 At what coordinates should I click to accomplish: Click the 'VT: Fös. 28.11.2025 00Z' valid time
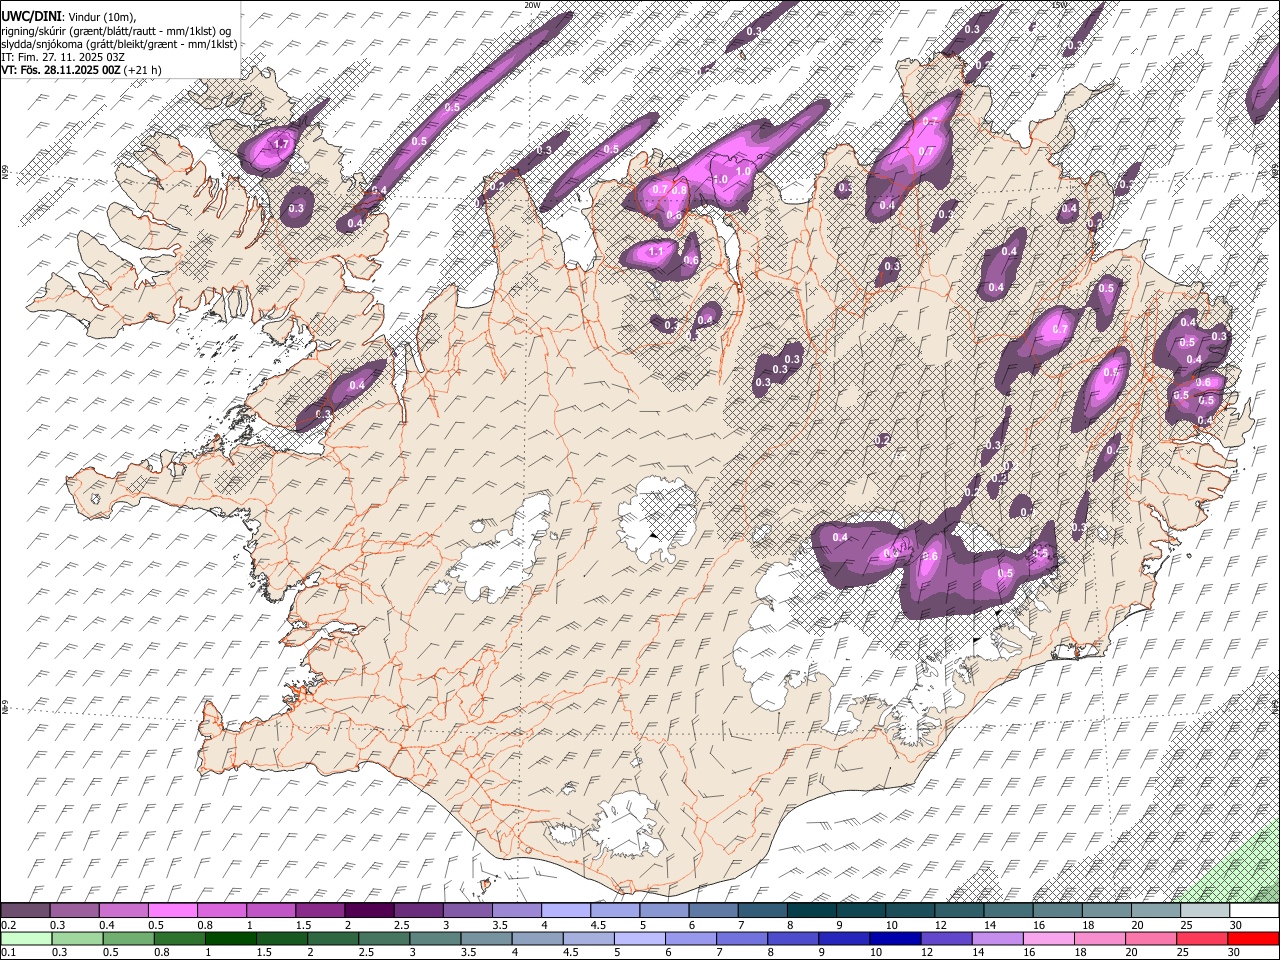pos(61,70)
